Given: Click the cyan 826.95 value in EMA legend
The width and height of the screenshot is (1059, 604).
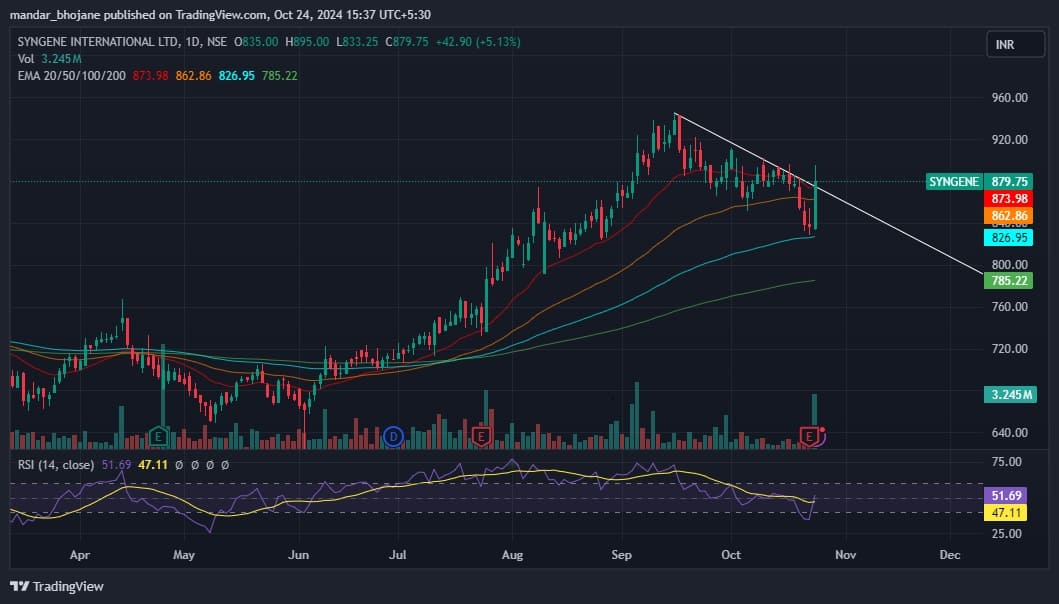Looking at the screenshot, I should tap(237, 76).
